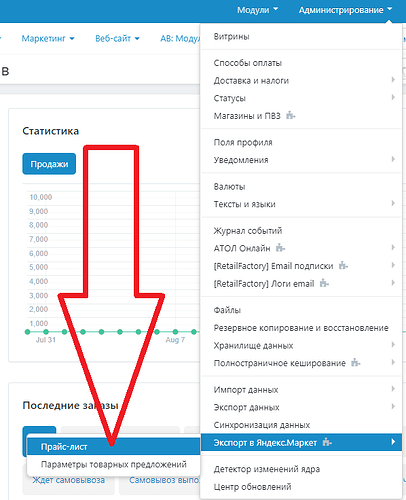Open Резервное копирование и восстановление

[x=301, y=328]
